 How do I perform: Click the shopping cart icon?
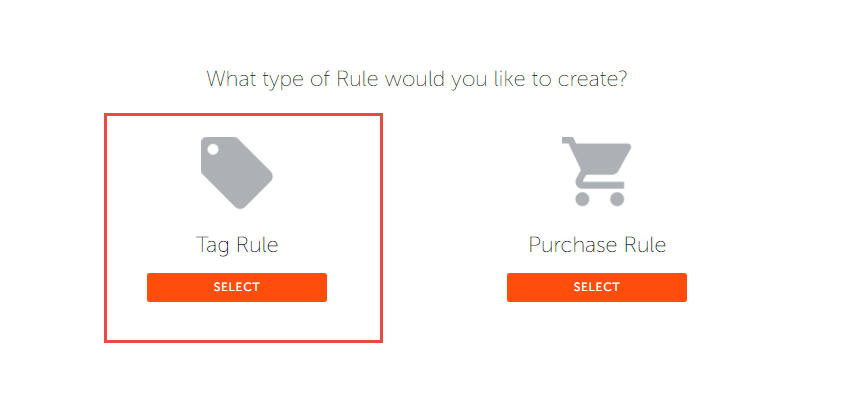click(x=596, y=171)
